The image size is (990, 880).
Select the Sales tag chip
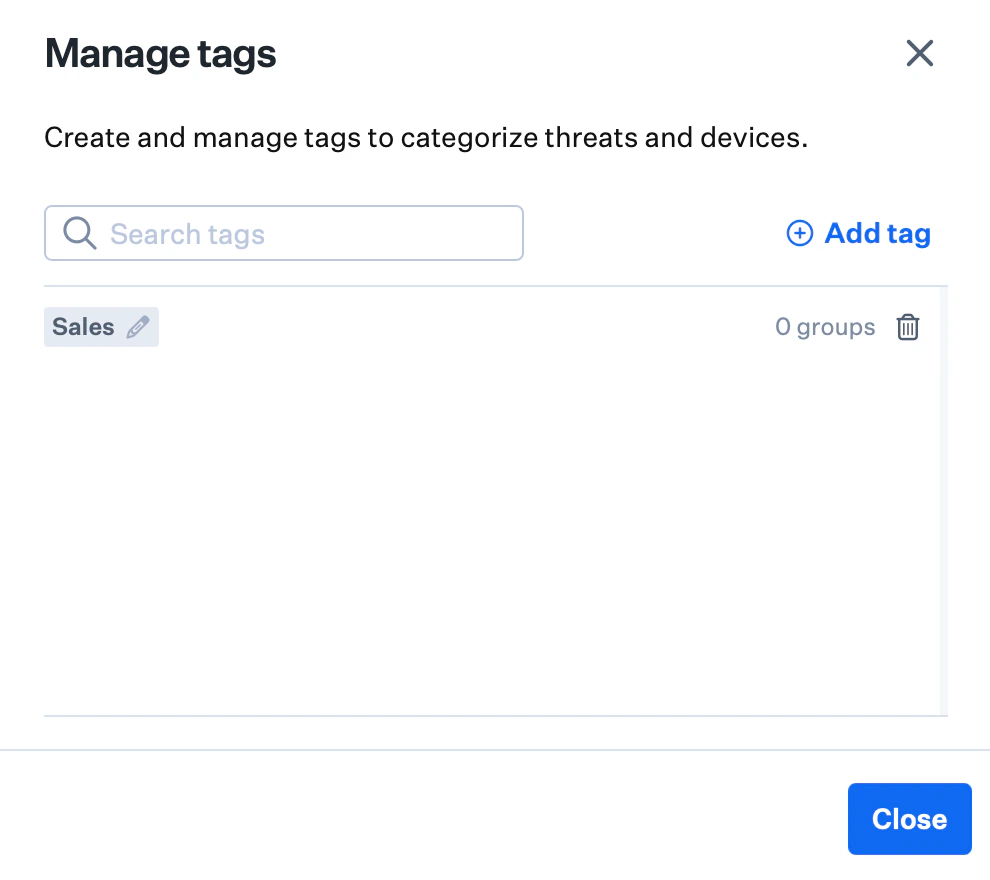pyautogui.click(x=101, y=326)
